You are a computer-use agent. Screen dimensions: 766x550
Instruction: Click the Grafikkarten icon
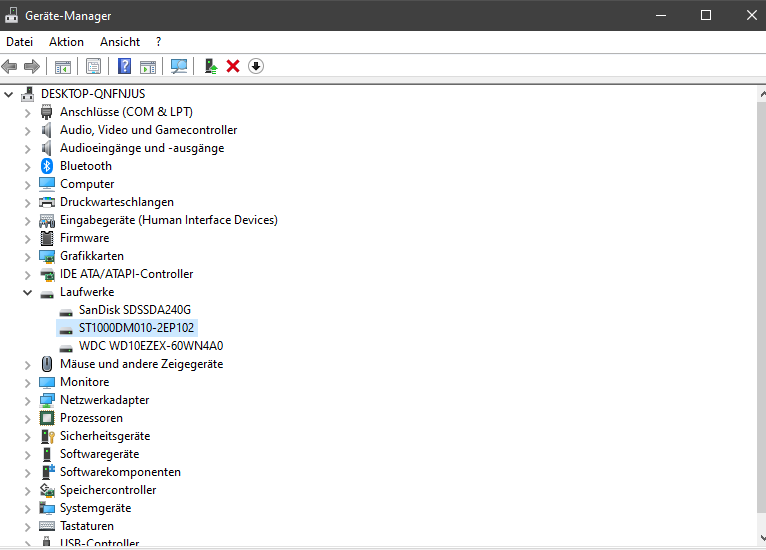click(47, 256)
